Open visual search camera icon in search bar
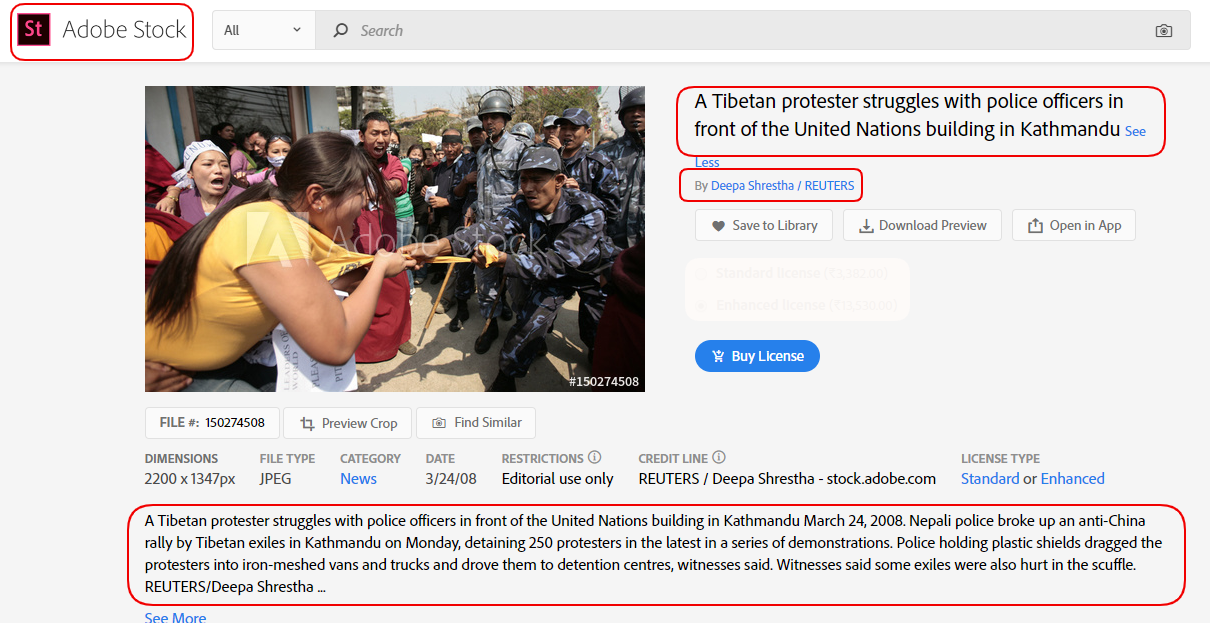 click(1163, 31)
